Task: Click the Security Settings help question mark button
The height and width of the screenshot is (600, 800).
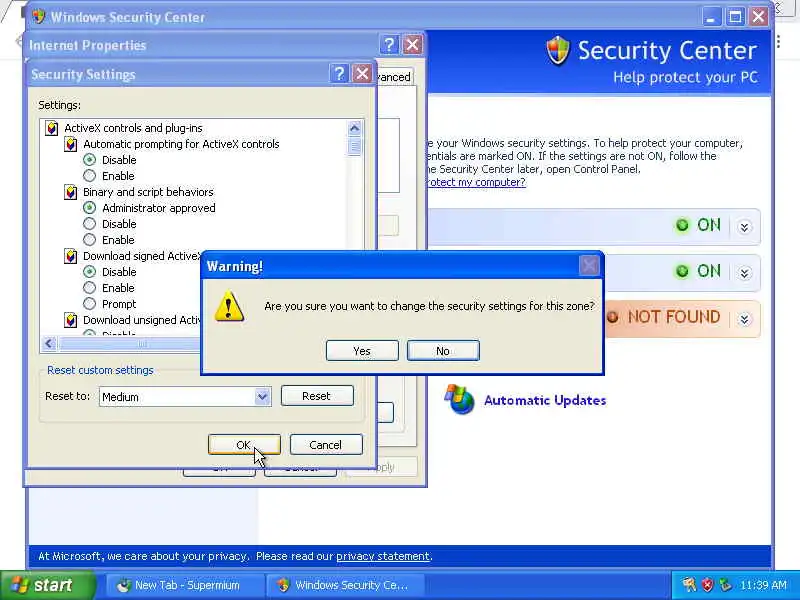Action: coord(339,74)
